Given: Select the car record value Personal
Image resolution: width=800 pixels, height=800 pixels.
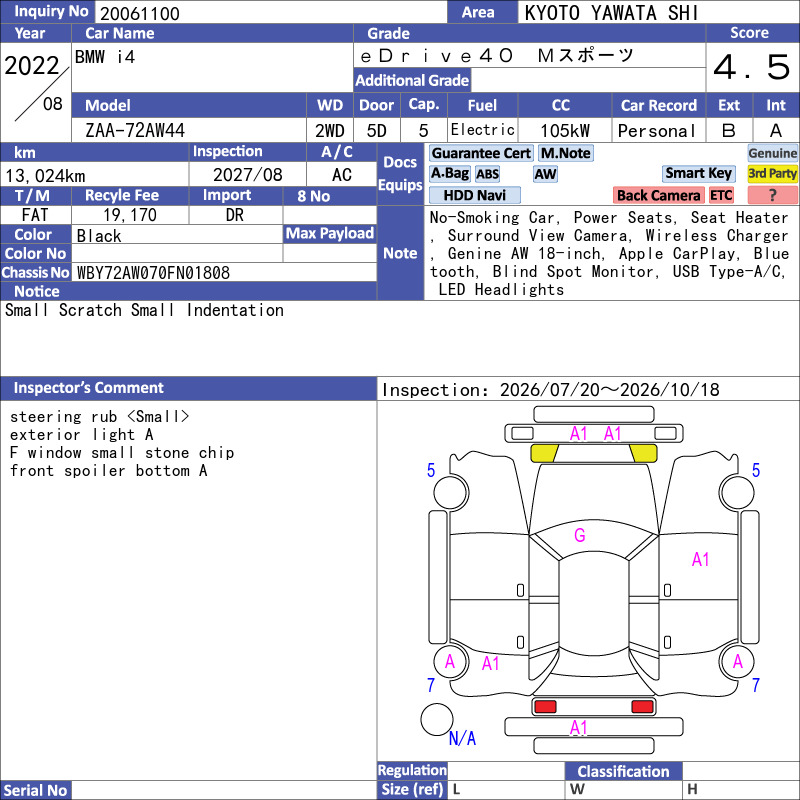Looking at the screenshot, I should click(x=657, y=131).
